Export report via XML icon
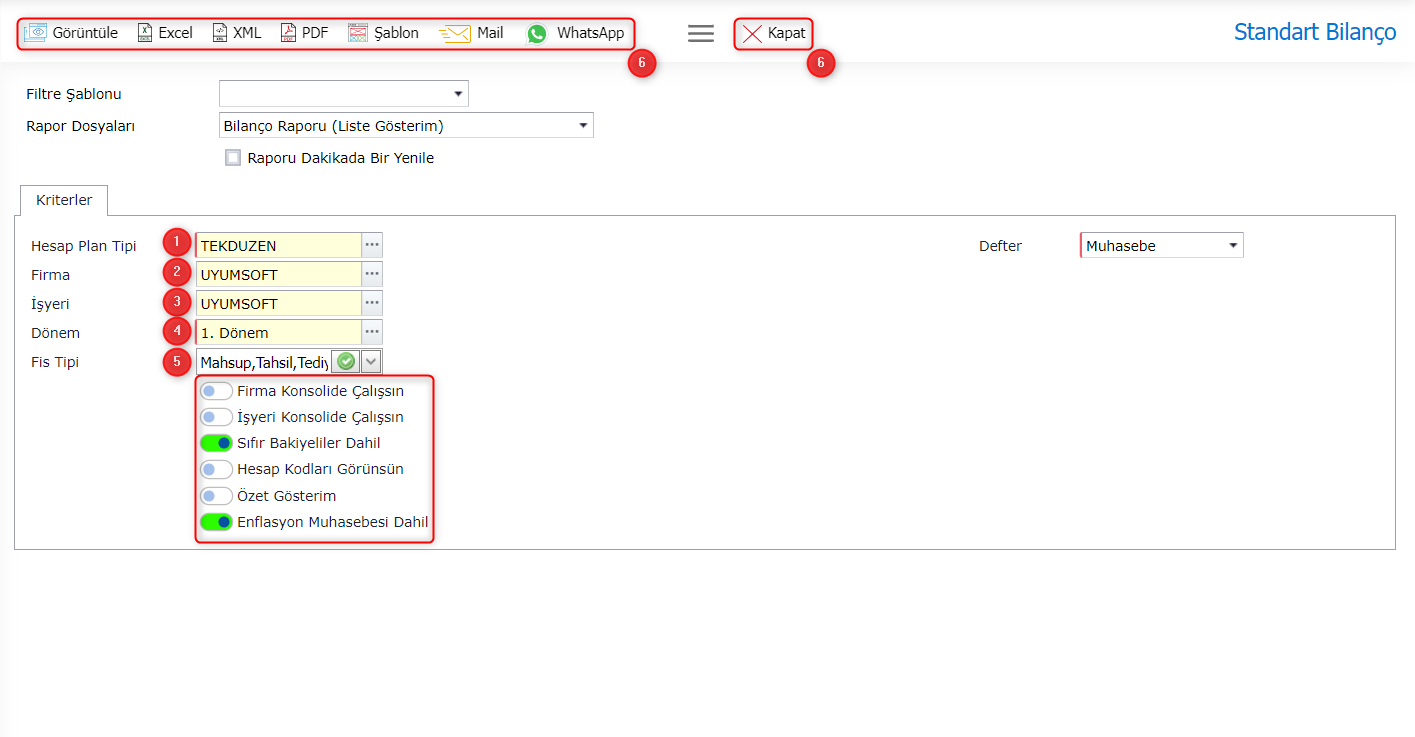 coord(220,33)
